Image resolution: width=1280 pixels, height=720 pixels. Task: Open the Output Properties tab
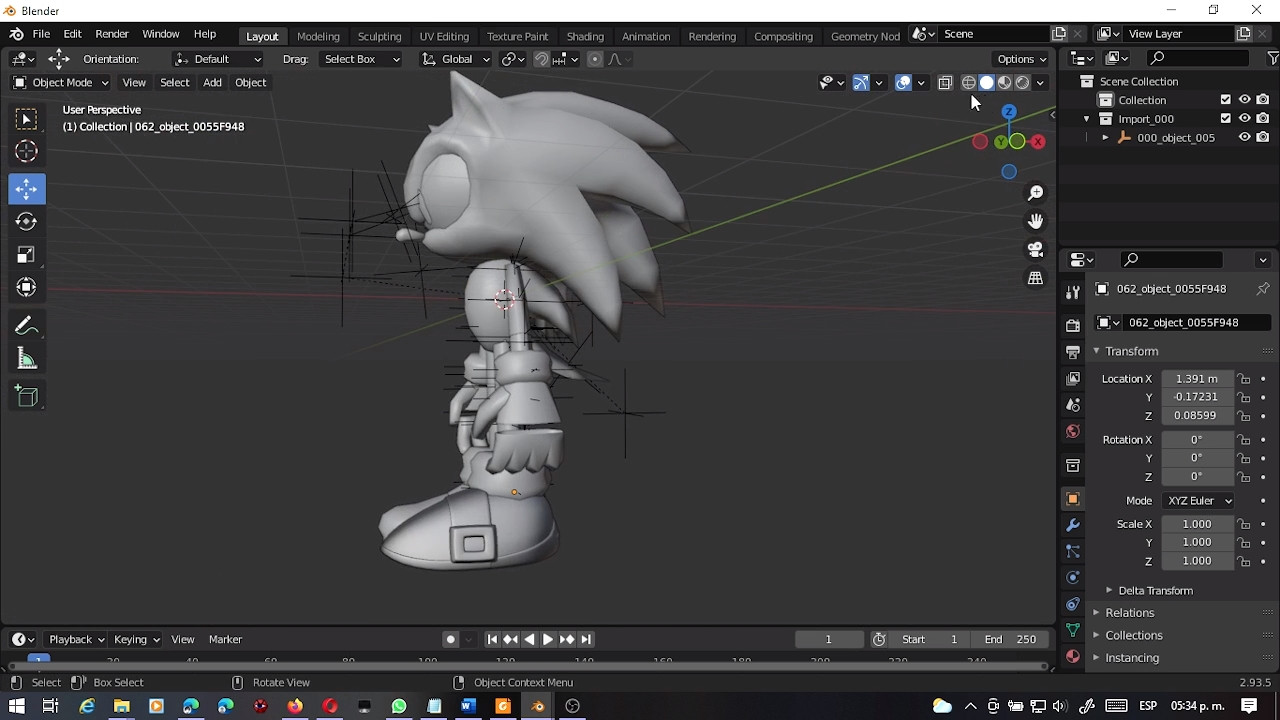(x=1072, y=352)
